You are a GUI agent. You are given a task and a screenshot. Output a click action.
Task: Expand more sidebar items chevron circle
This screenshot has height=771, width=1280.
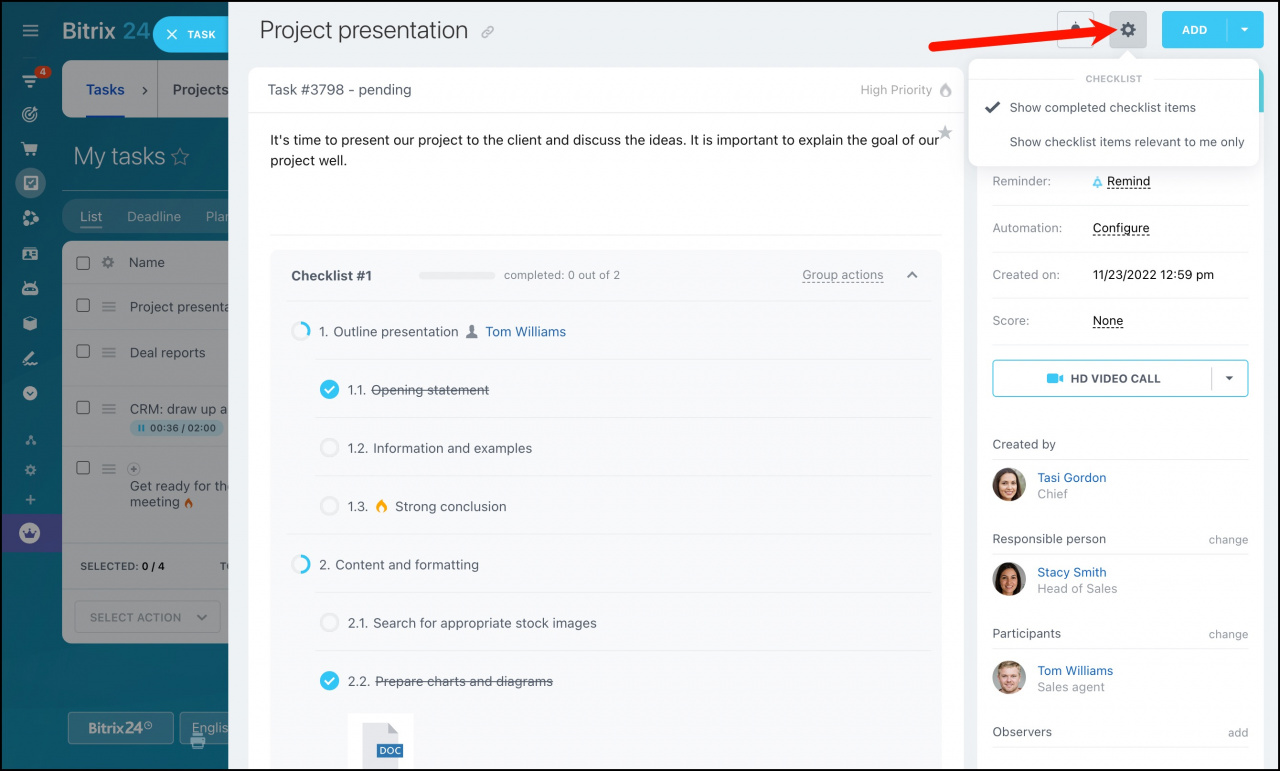tap(30, 393)
